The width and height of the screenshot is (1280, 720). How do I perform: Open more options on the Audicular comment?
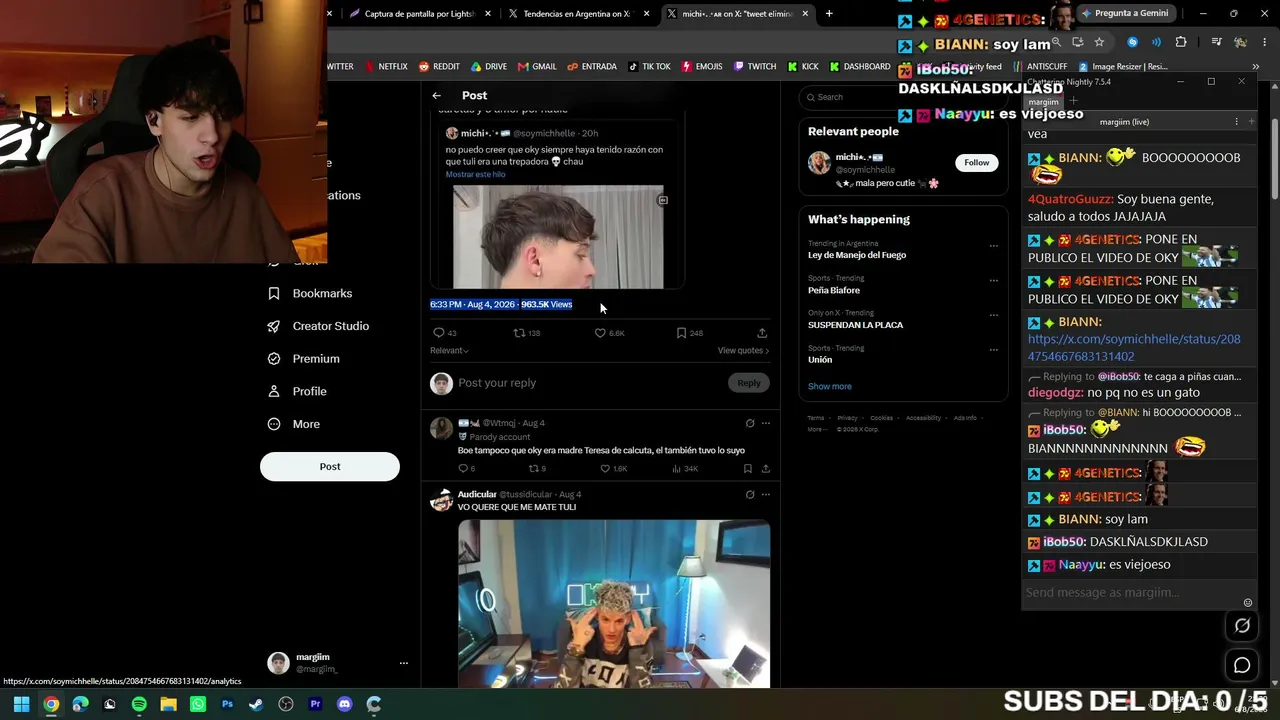click(766, 494)
